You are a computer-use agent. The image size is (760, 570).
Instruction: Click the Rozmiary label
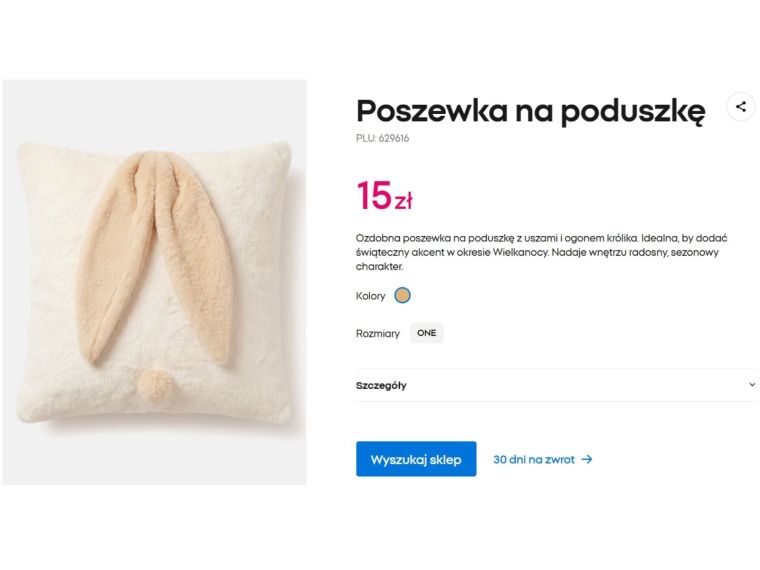click(378, 334)
